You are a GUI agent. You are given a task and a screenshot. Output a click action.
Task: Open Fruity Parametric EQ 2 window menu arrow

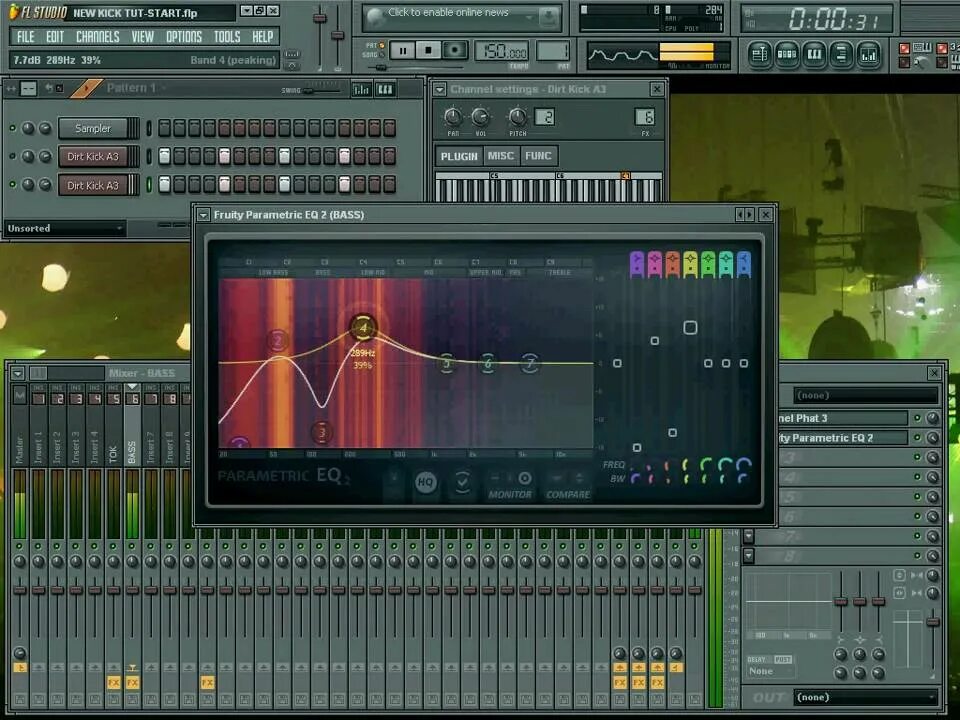click(x=203, y=215)
